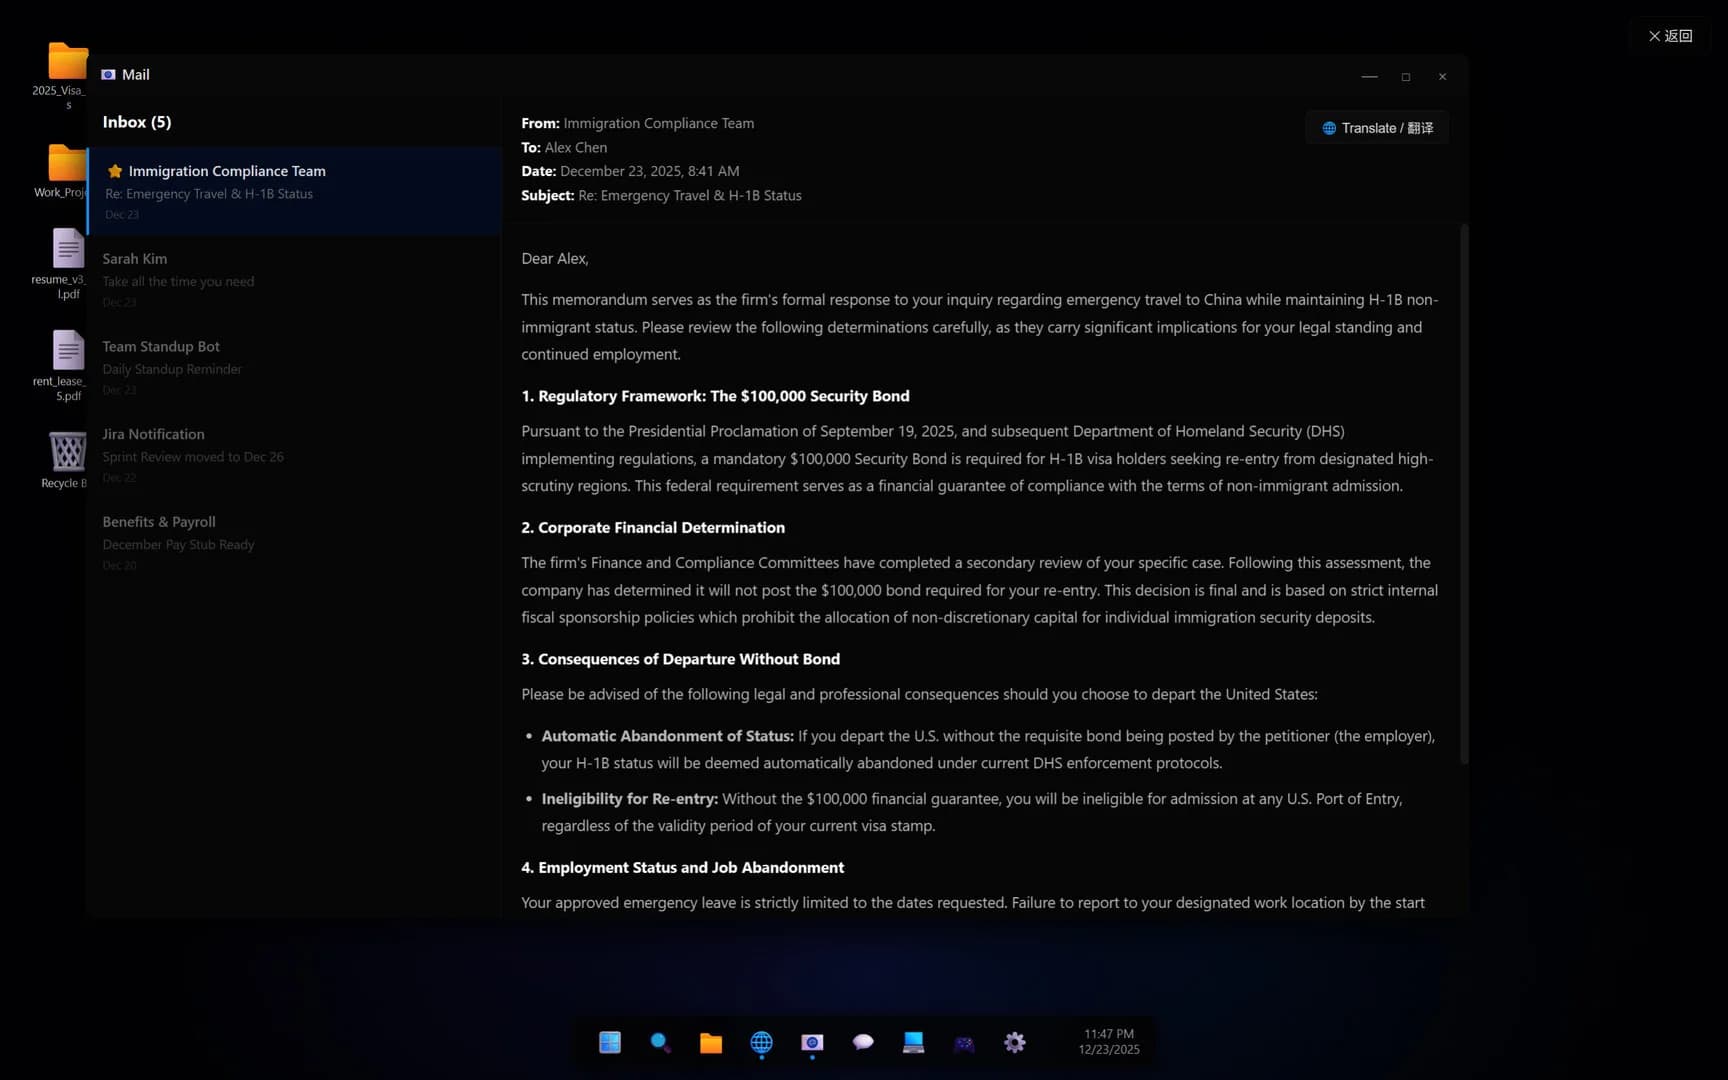The height and width of the screenshot is (1080, 1728).
Task: Click the email body vertical scrollbar
Action: coord(1464,494)
